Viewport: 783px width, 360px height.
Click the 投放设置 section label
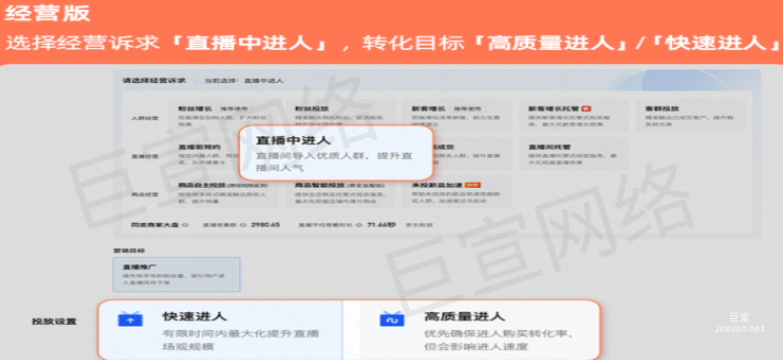point(54,322)
